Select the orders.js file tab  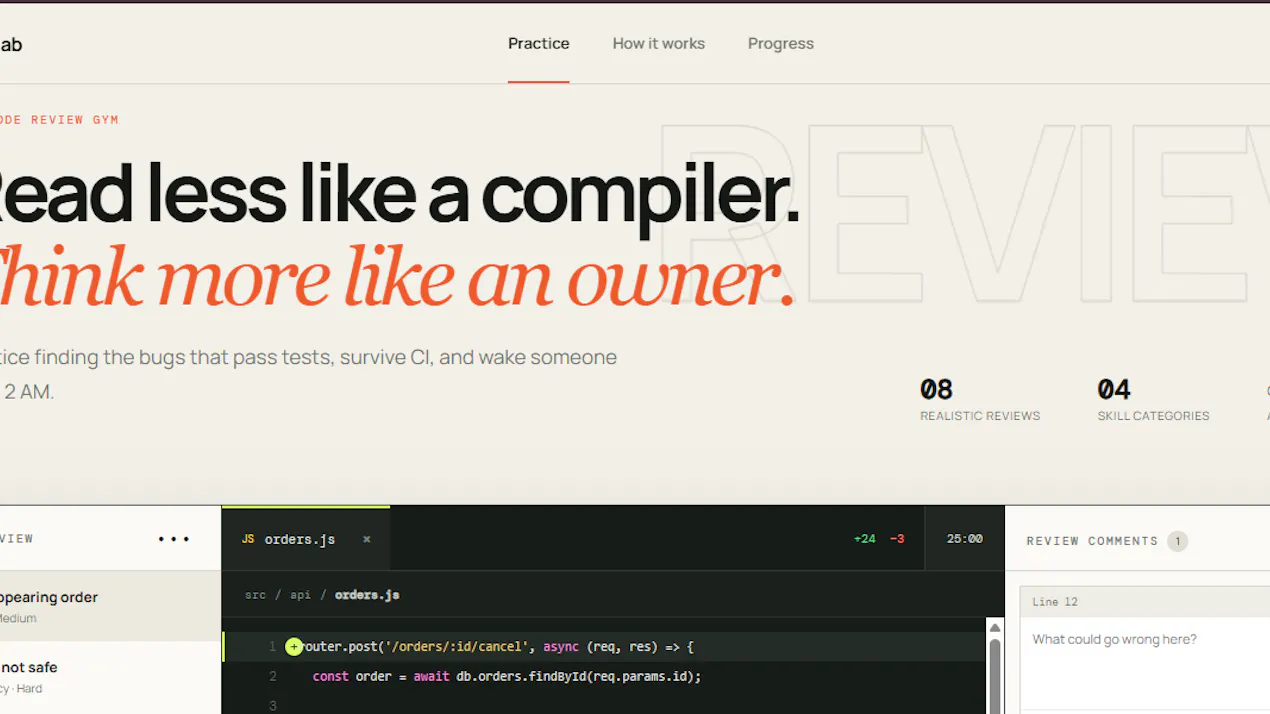click(306, 539)
